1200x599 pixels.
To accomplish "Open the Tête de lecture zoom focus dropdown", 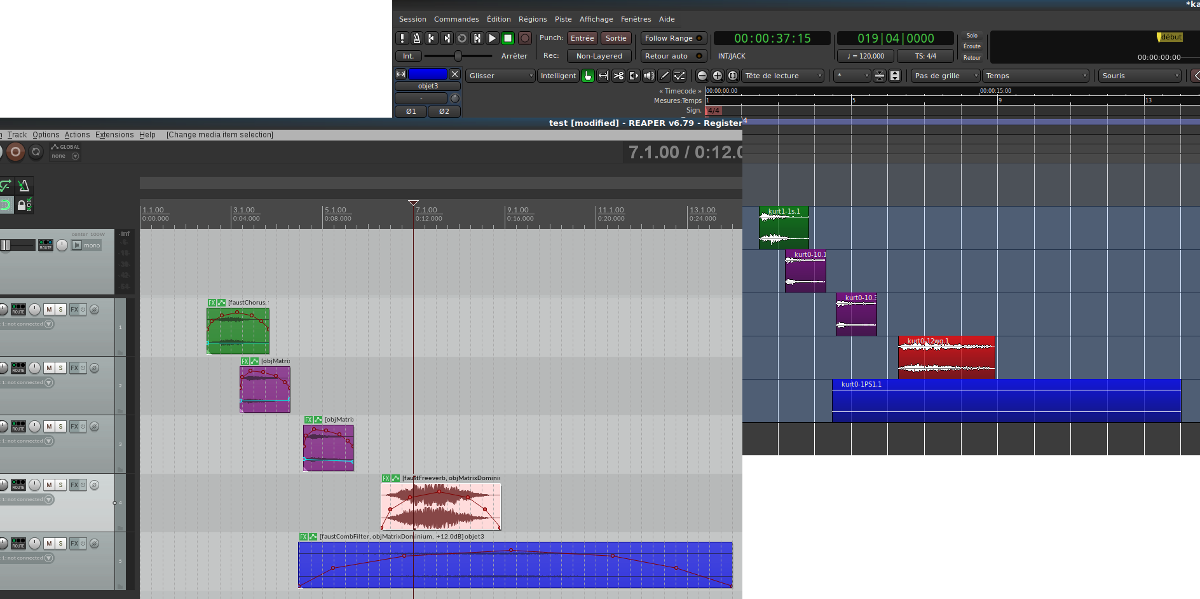I will [783, 75].
